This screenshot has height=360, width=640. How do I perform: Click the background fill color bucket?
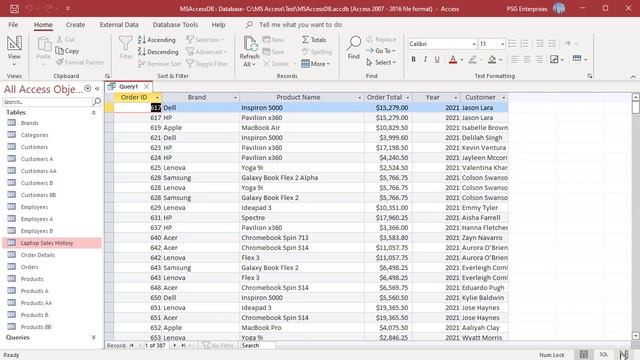[492, 60]
